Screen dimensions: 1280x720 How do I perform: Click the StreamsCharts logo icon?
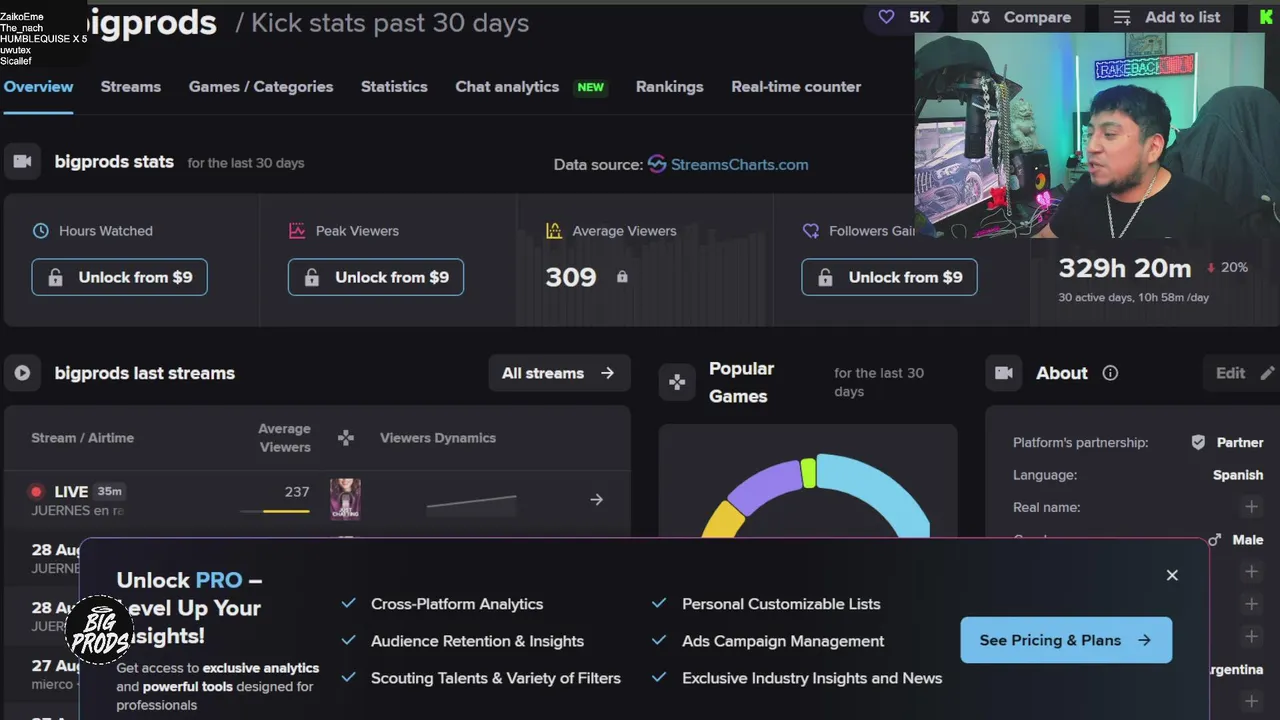tap(657, 164)
